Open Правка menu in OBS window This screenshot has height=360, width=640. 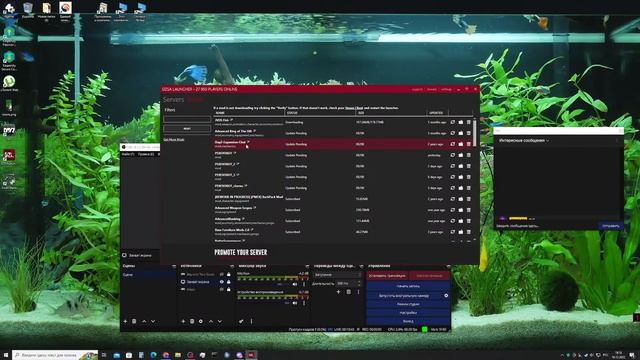146,154
